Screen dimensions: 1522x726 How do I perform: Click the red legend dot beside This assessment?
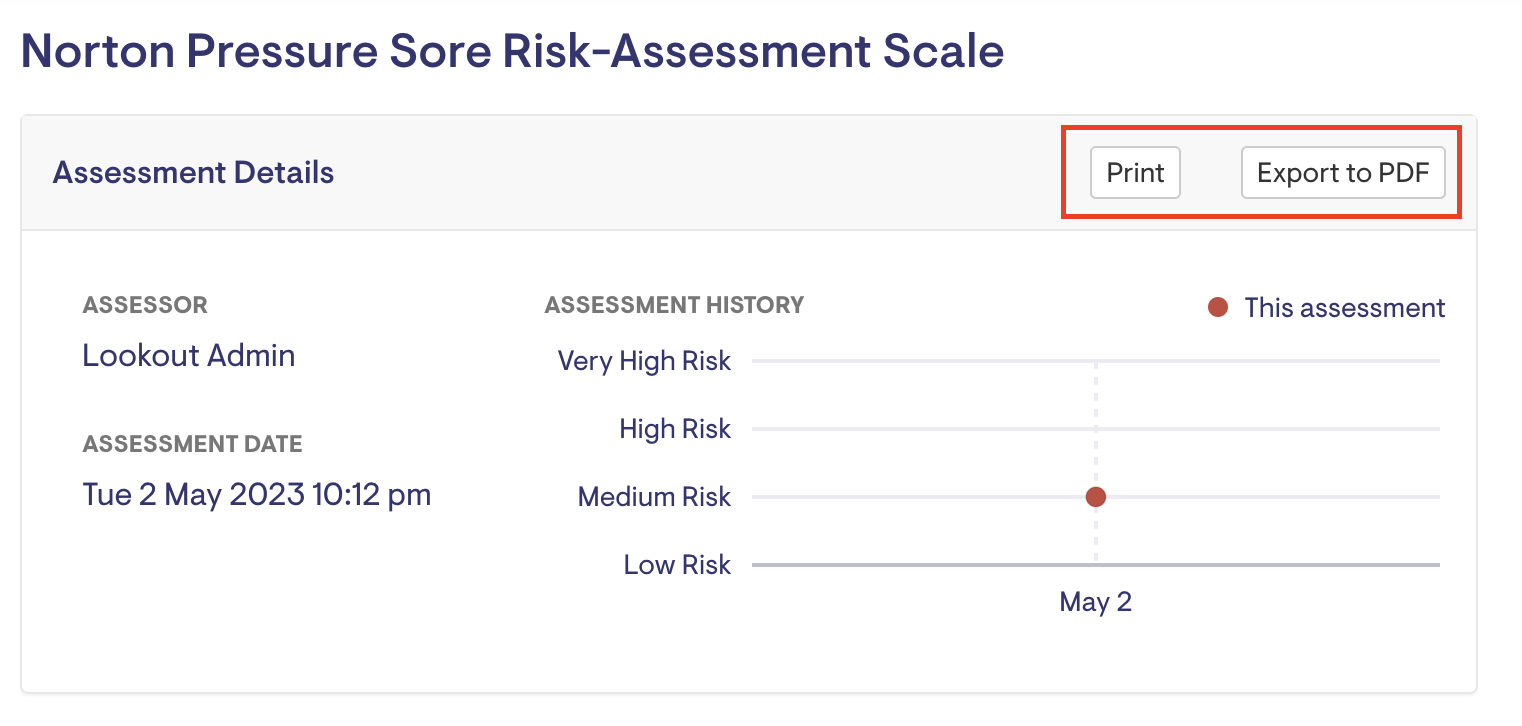(x=1217, y=308)
